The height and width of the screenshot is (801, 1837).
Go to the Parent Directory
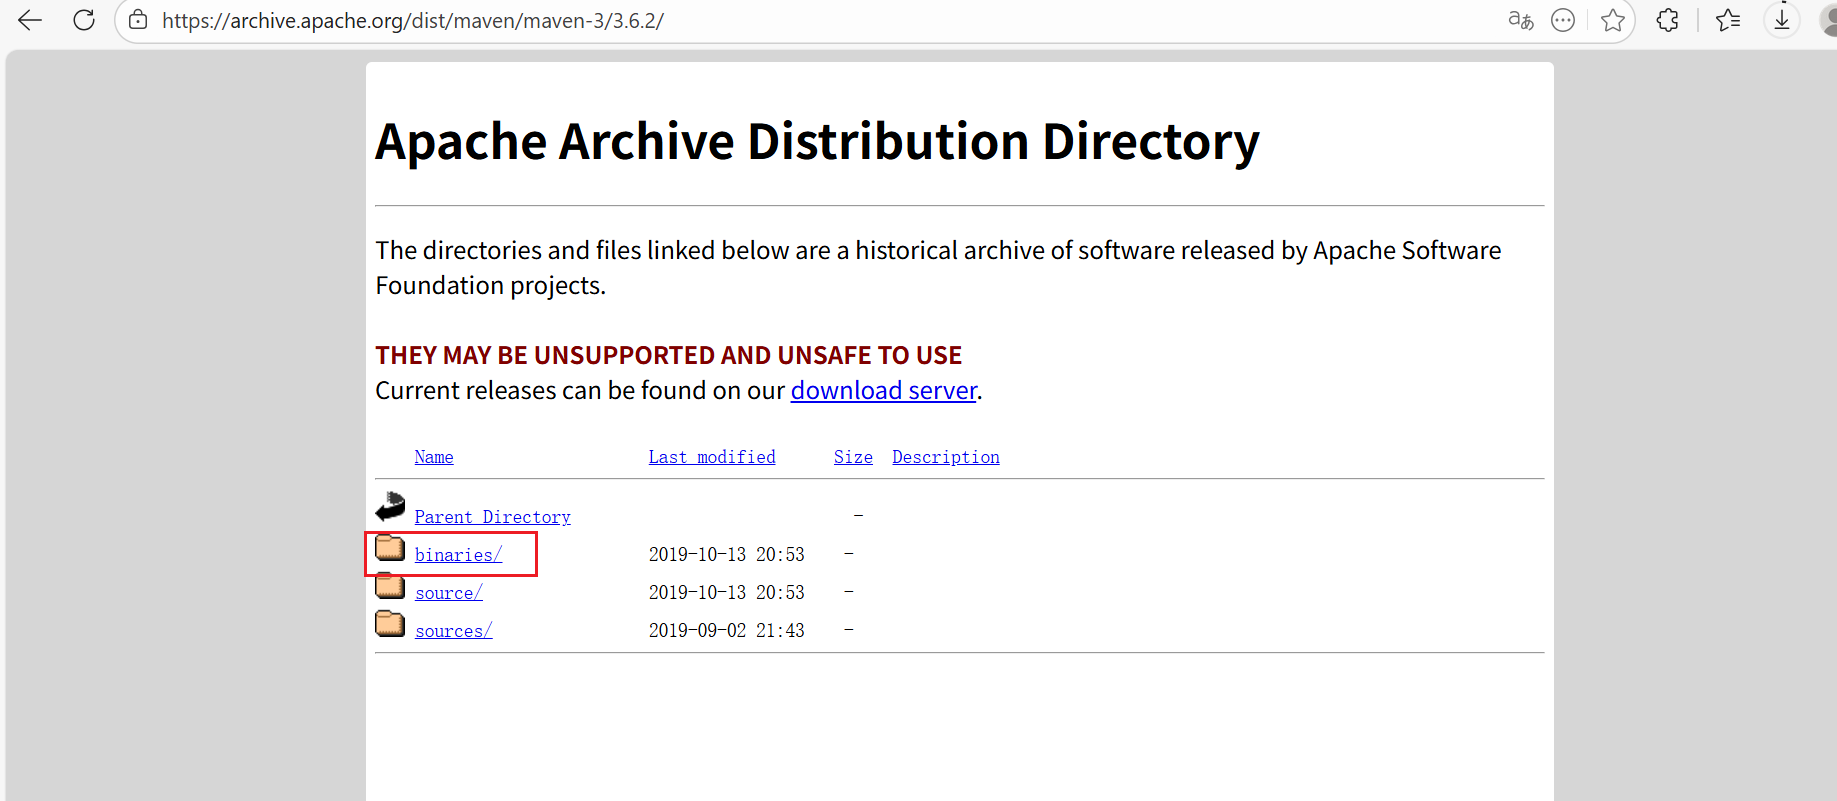[493, 517]
